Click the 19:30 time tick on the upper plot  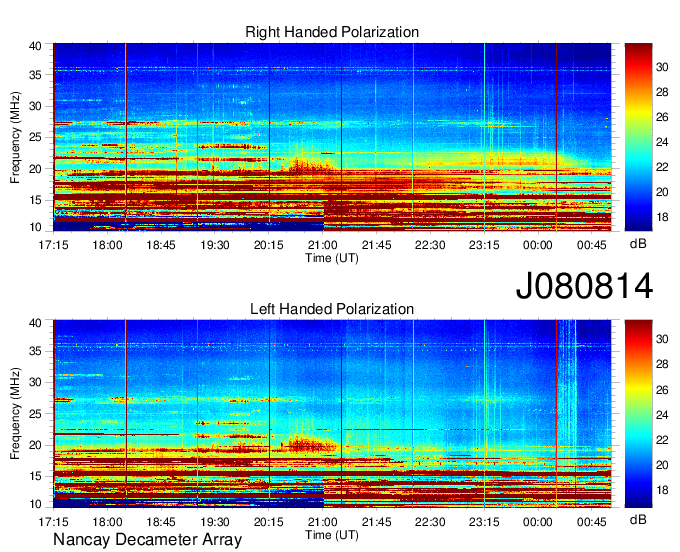point(215,245)
